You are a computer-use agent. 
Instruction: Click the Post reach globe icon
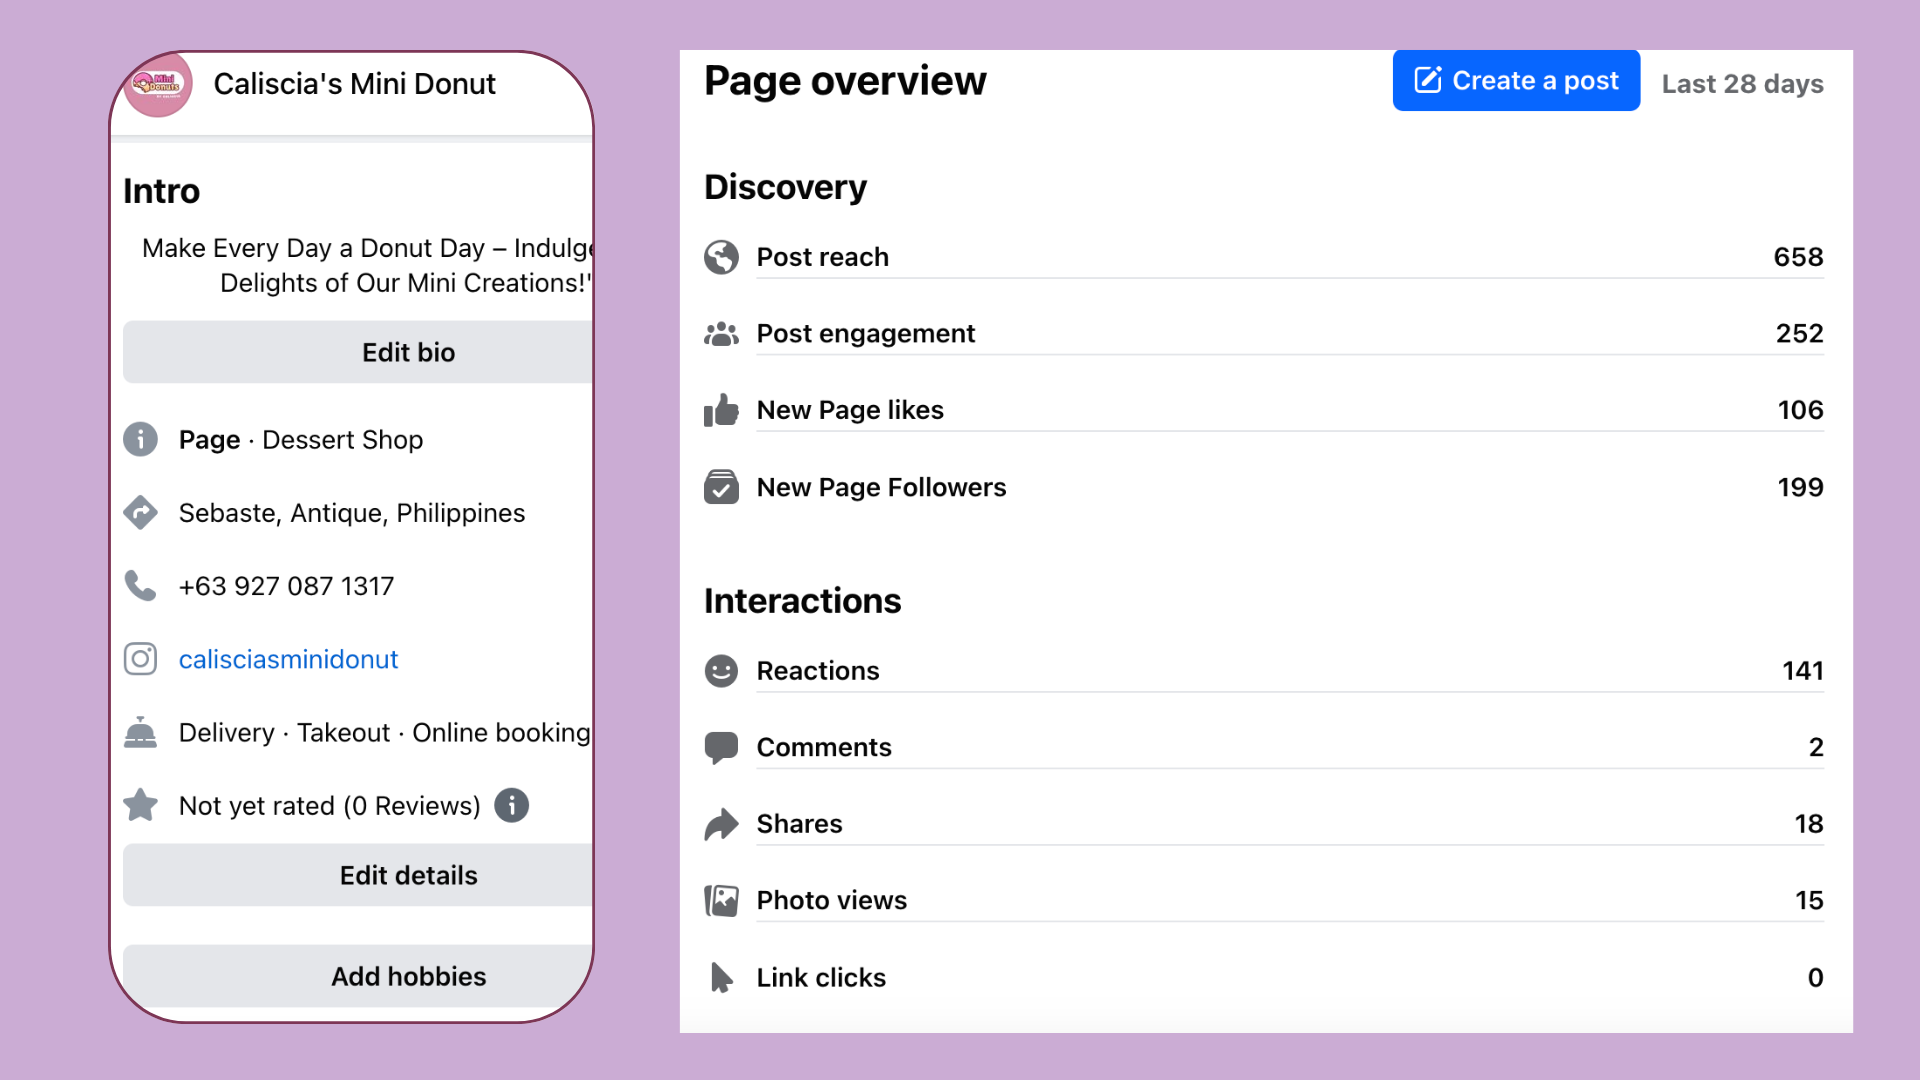[x=721, y=257]
